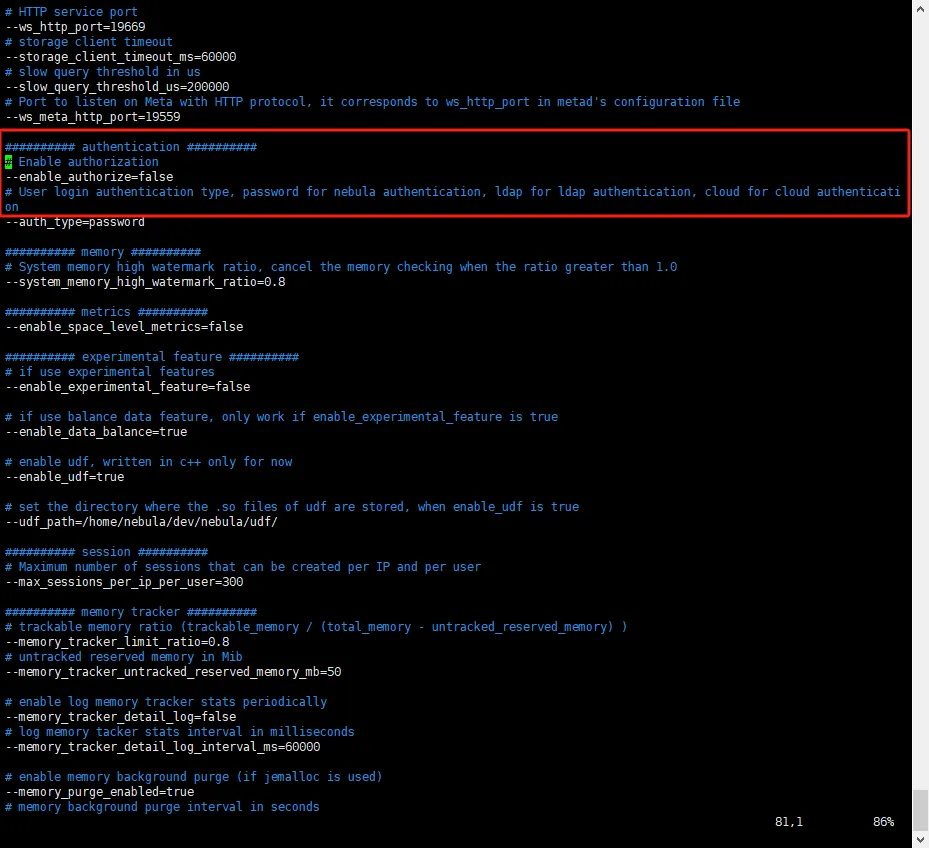Click scrollbar down arrow at bottom right
This screenshot has width=929, height=848.
coord(920,839)
